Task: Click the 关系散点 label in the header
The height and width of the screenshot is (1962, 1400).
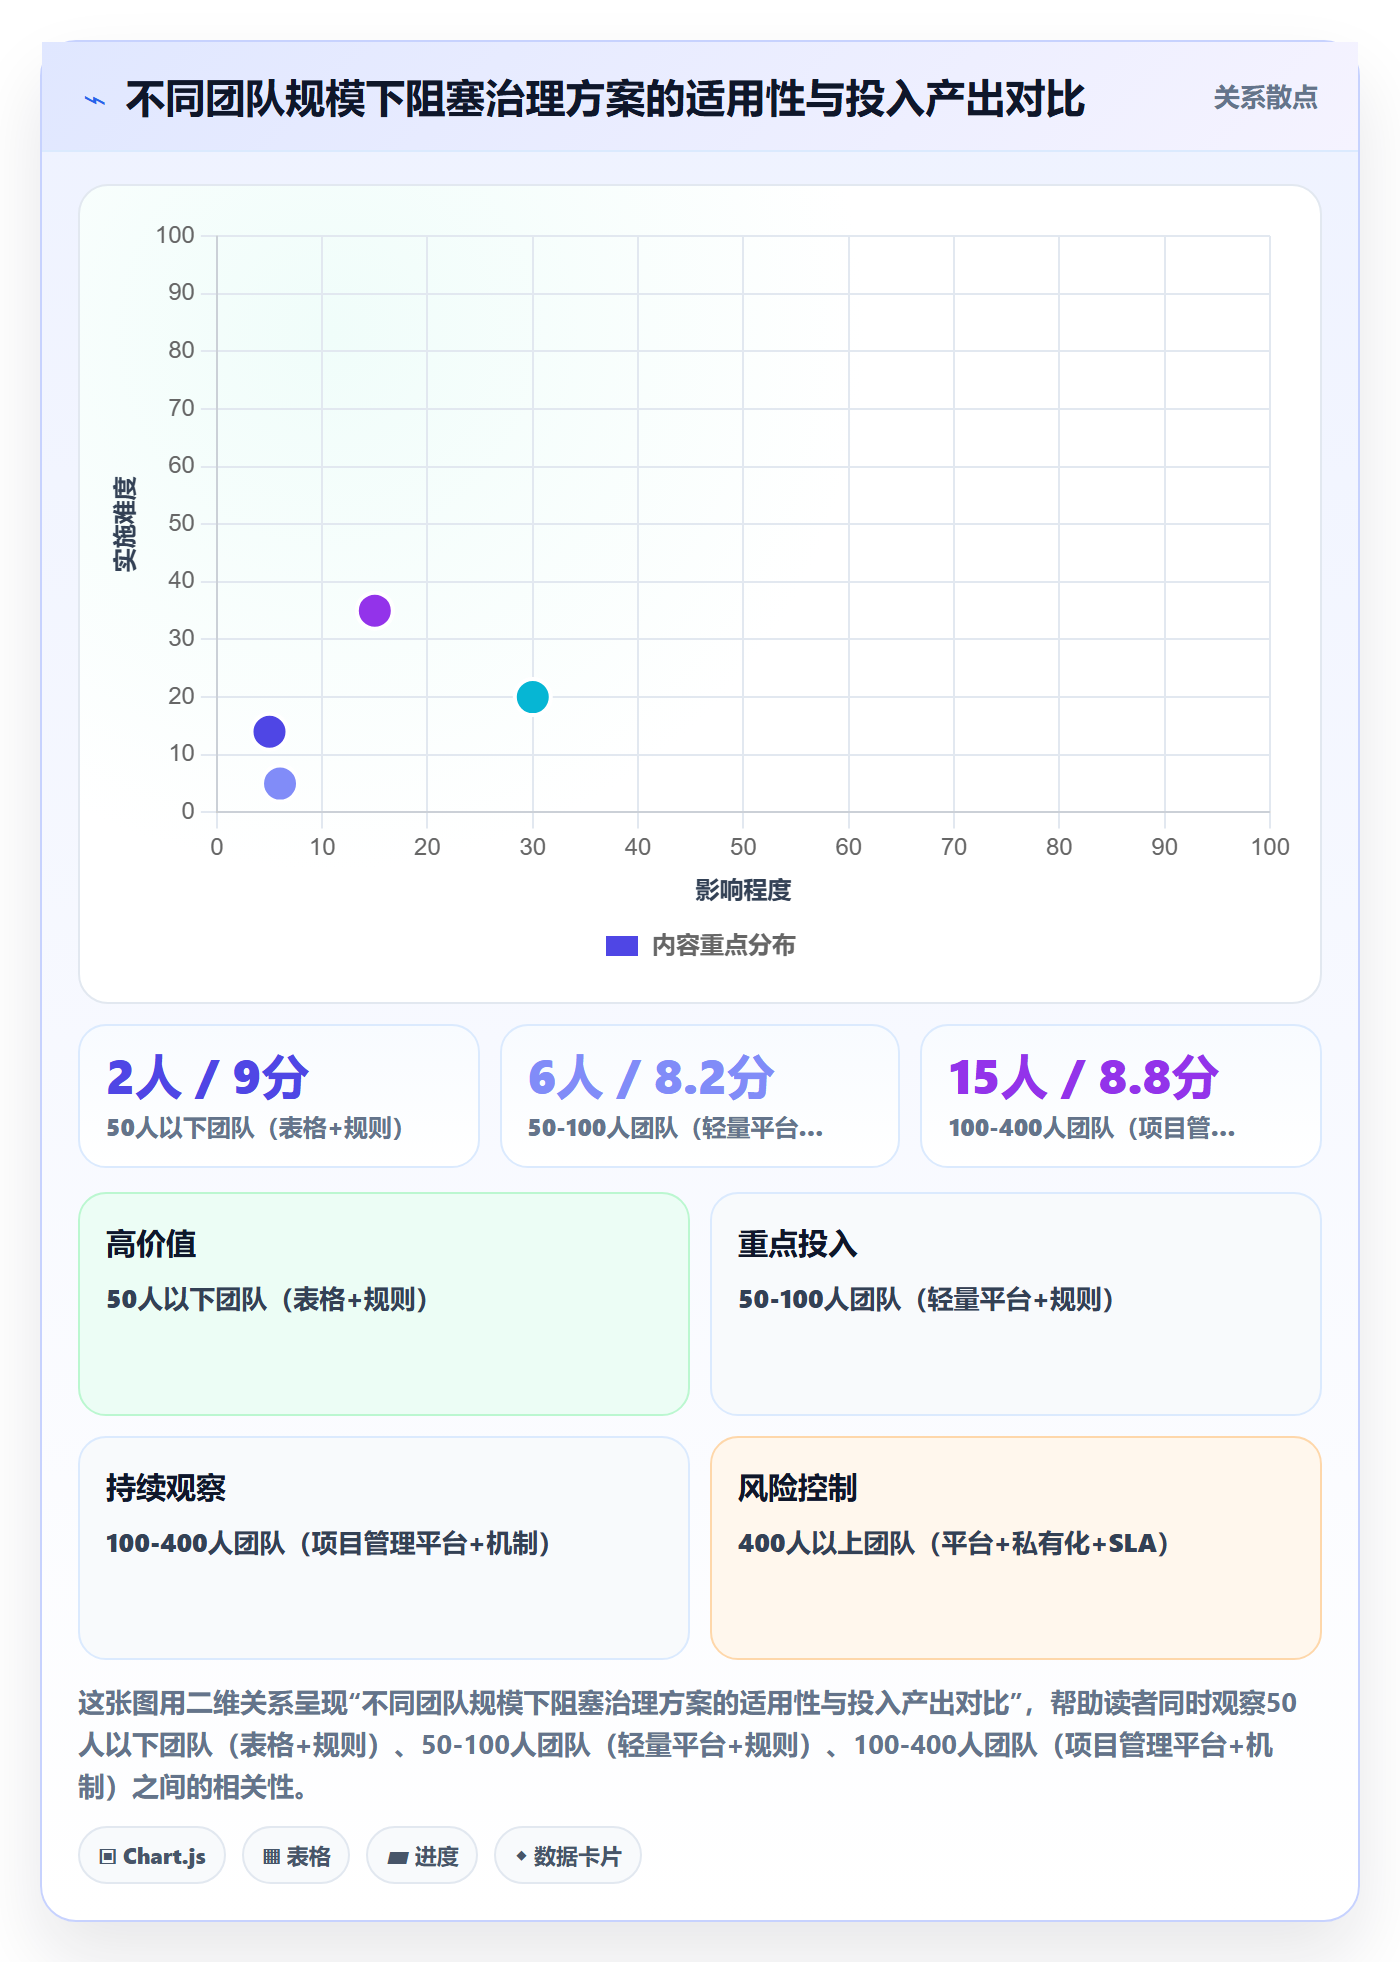Action: 1265,98
